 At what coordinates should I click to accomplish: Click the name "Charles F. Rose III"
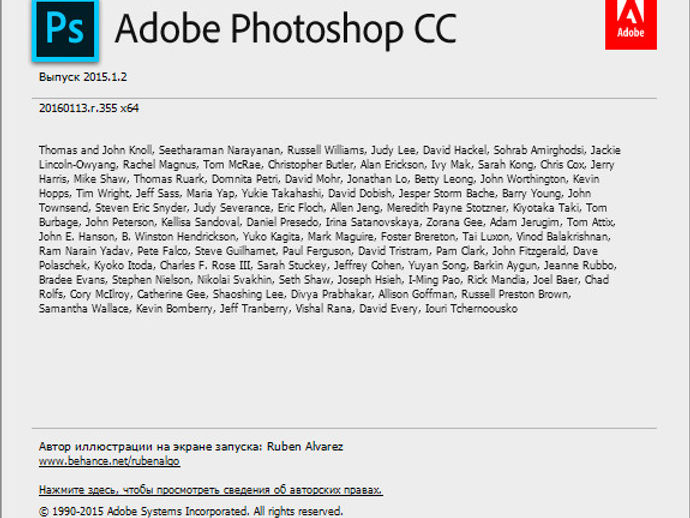(x=206, y=265)
